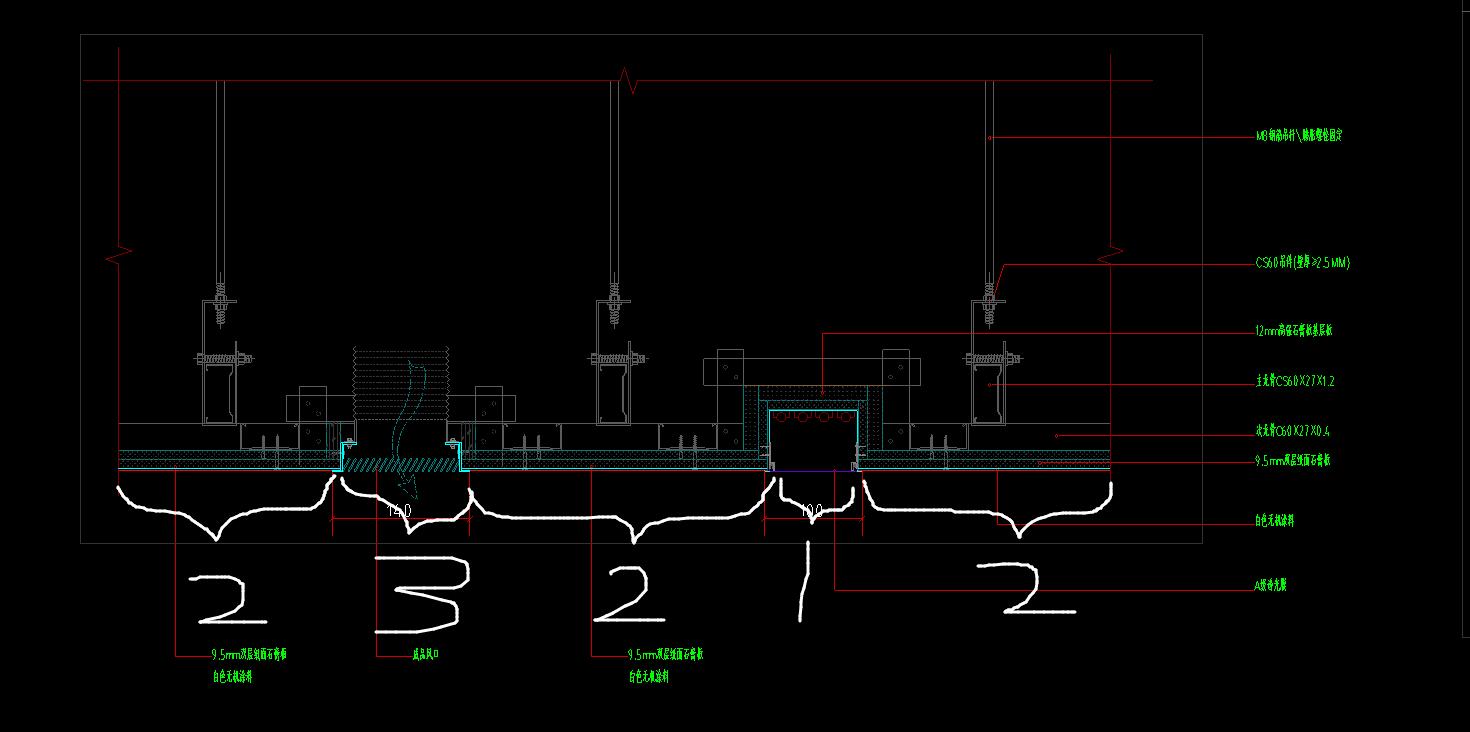Click the "A级透光膜" leader label
This screenshot has height=732, width=1470.
[1270, 586]
